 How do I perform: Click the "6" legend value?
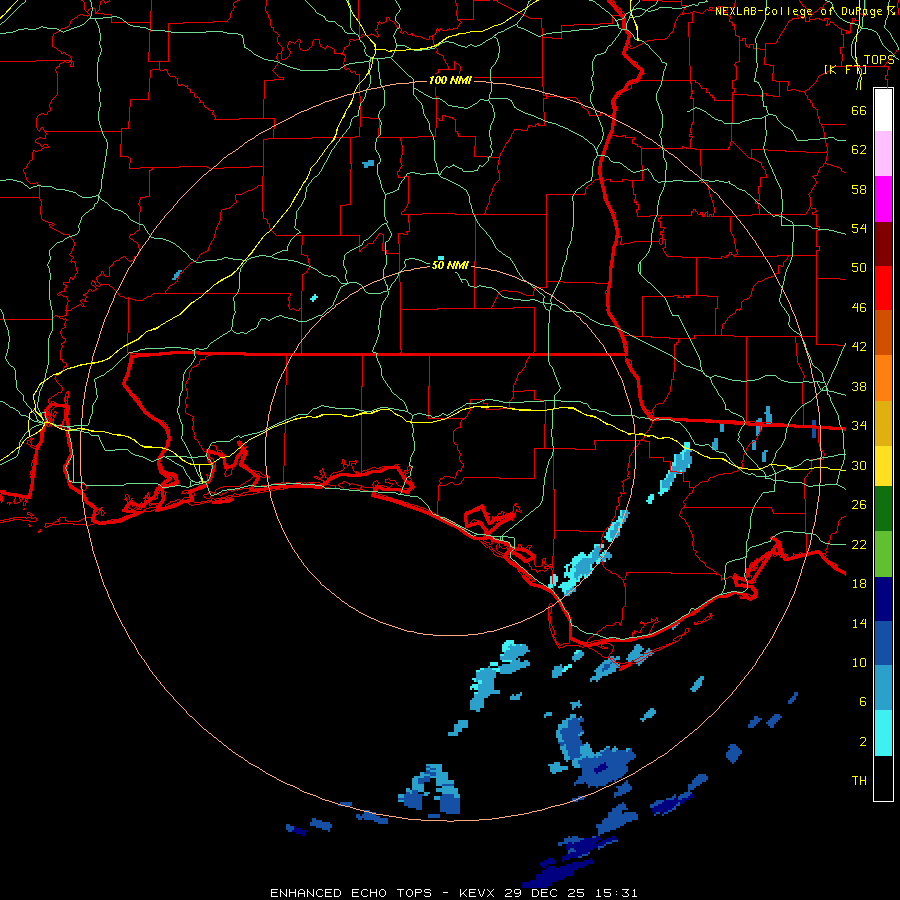[863, 702]
